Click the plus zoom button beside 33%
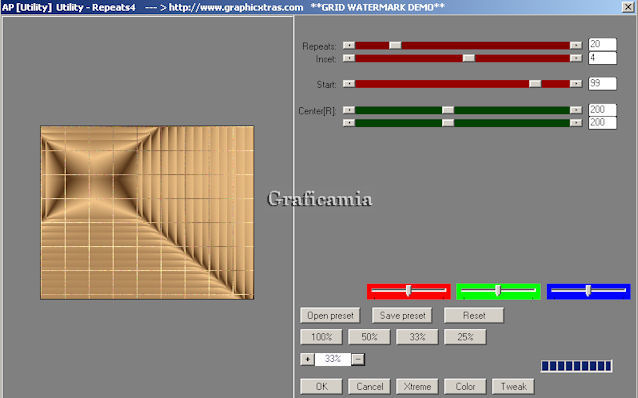Image resolution: width=638 pixels, height=398 pixels. [307, 359]
